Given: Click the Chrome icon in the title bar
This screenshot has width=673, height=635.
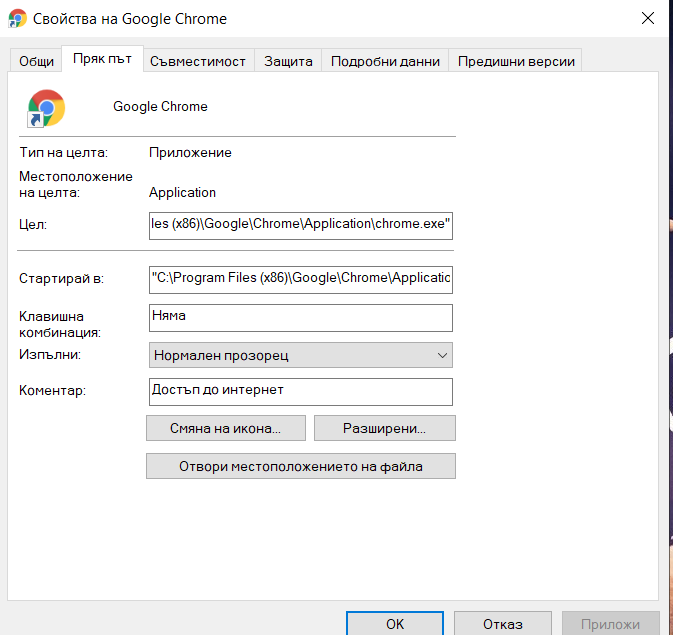Looking at the screenshot, I should (18, 18).
